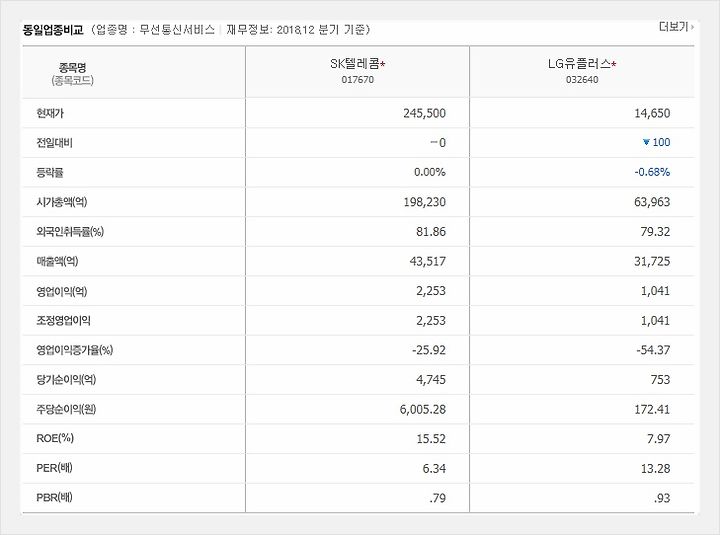Screen dimensions: 720x535
Task: Click the 0.00% value
Action: tap(429, 172)
